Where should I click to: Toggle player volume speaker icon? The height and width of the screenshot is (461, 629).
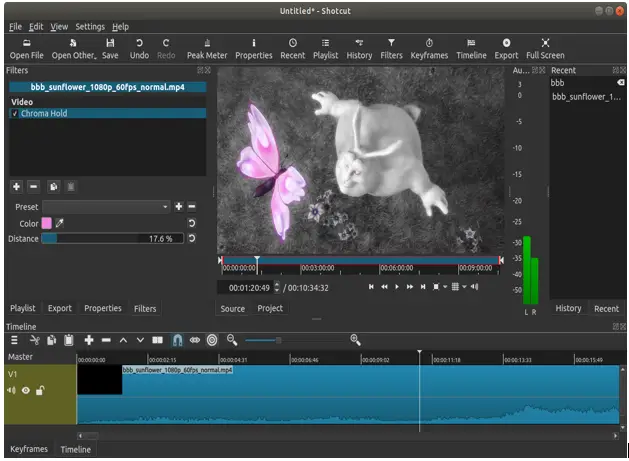coord(474,286)
